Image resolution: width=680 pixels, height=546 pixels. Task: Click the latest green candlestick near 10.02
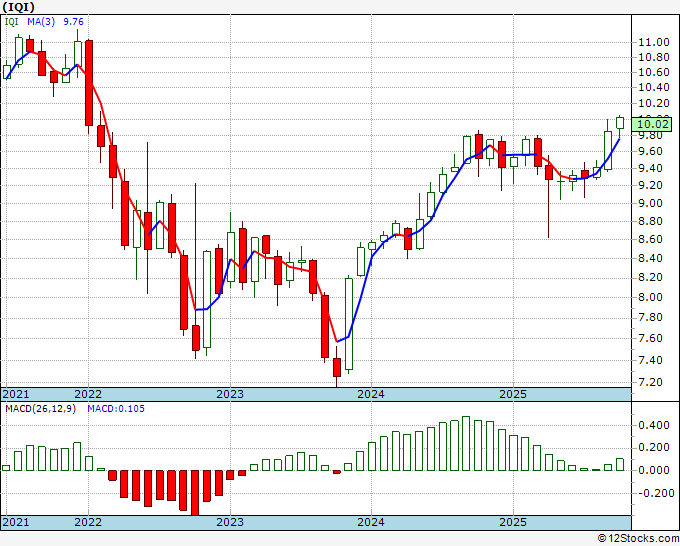coord(620,123)
